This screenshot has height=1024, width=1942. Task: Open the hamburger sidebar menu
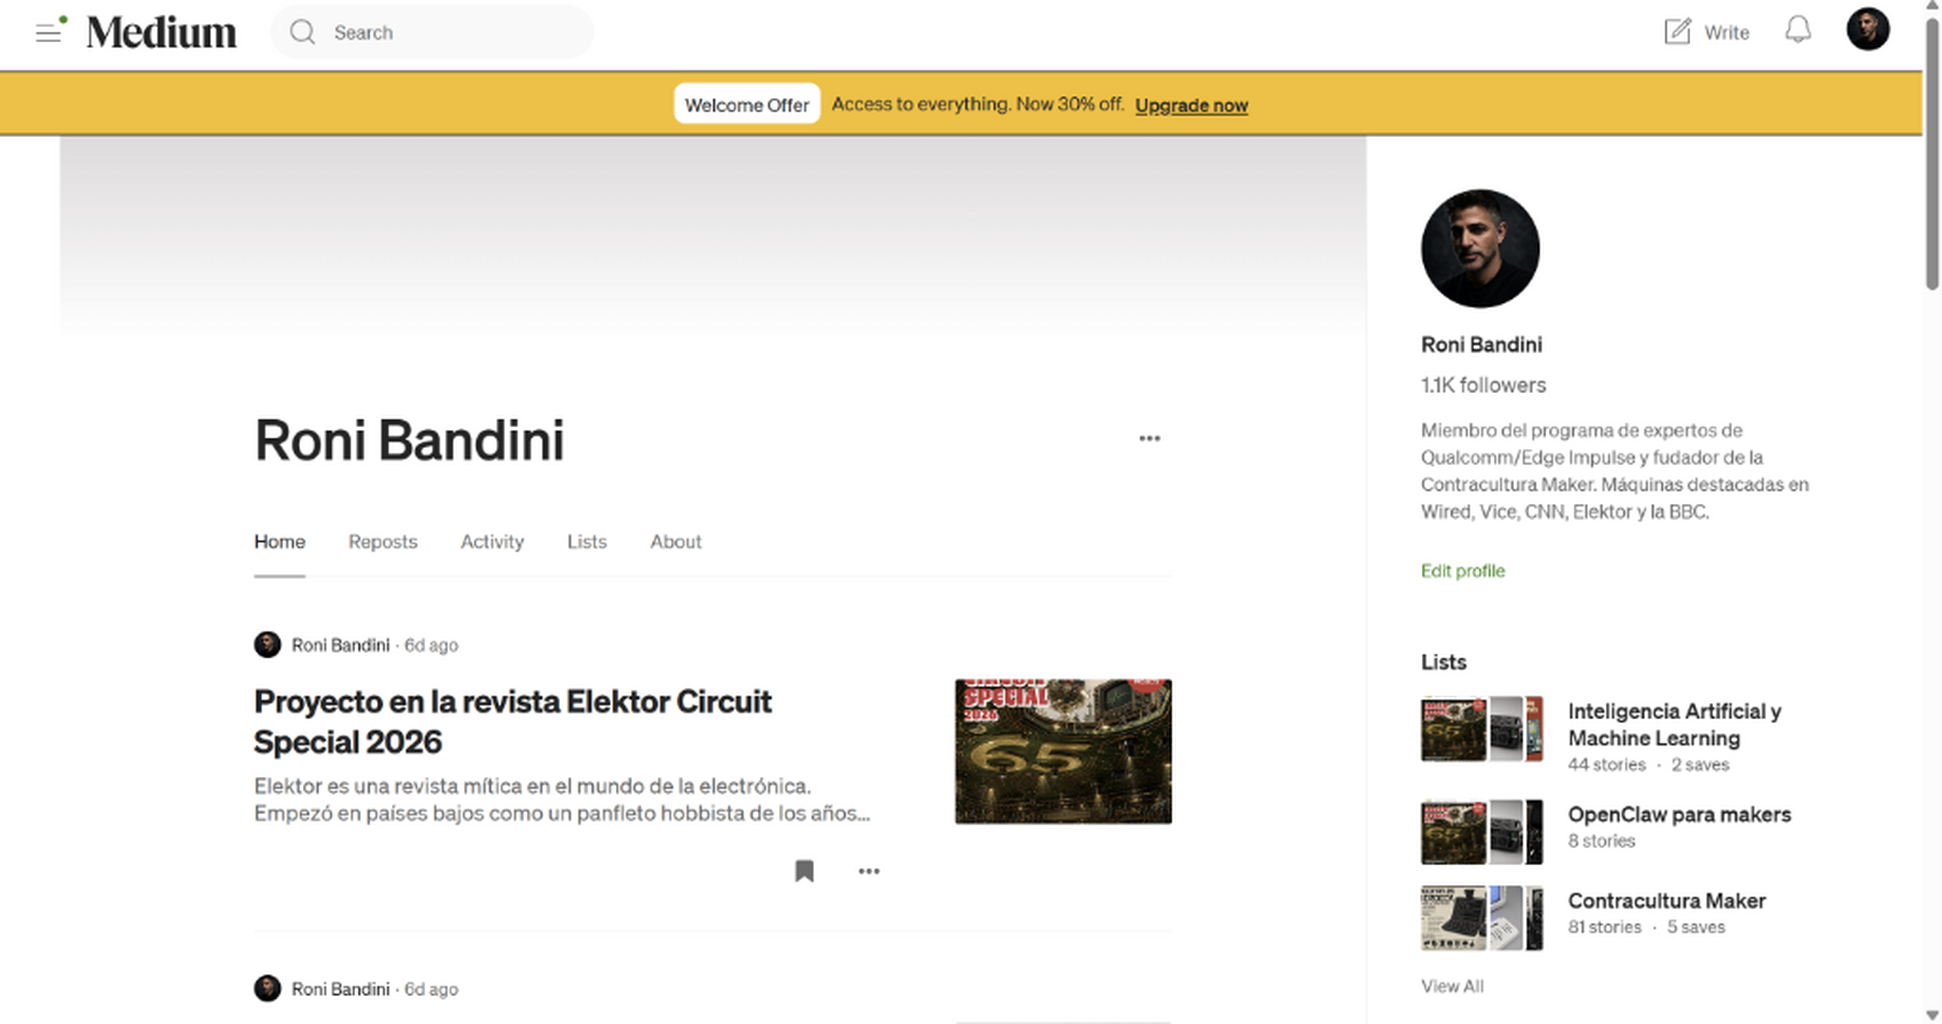[x=48, y=32]
